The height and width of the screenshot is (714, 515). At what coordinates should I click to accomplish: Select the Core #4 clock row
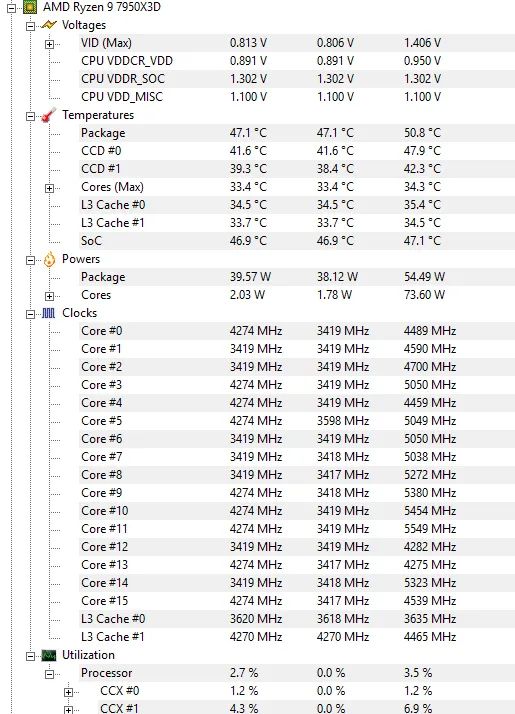coord(297,403)
